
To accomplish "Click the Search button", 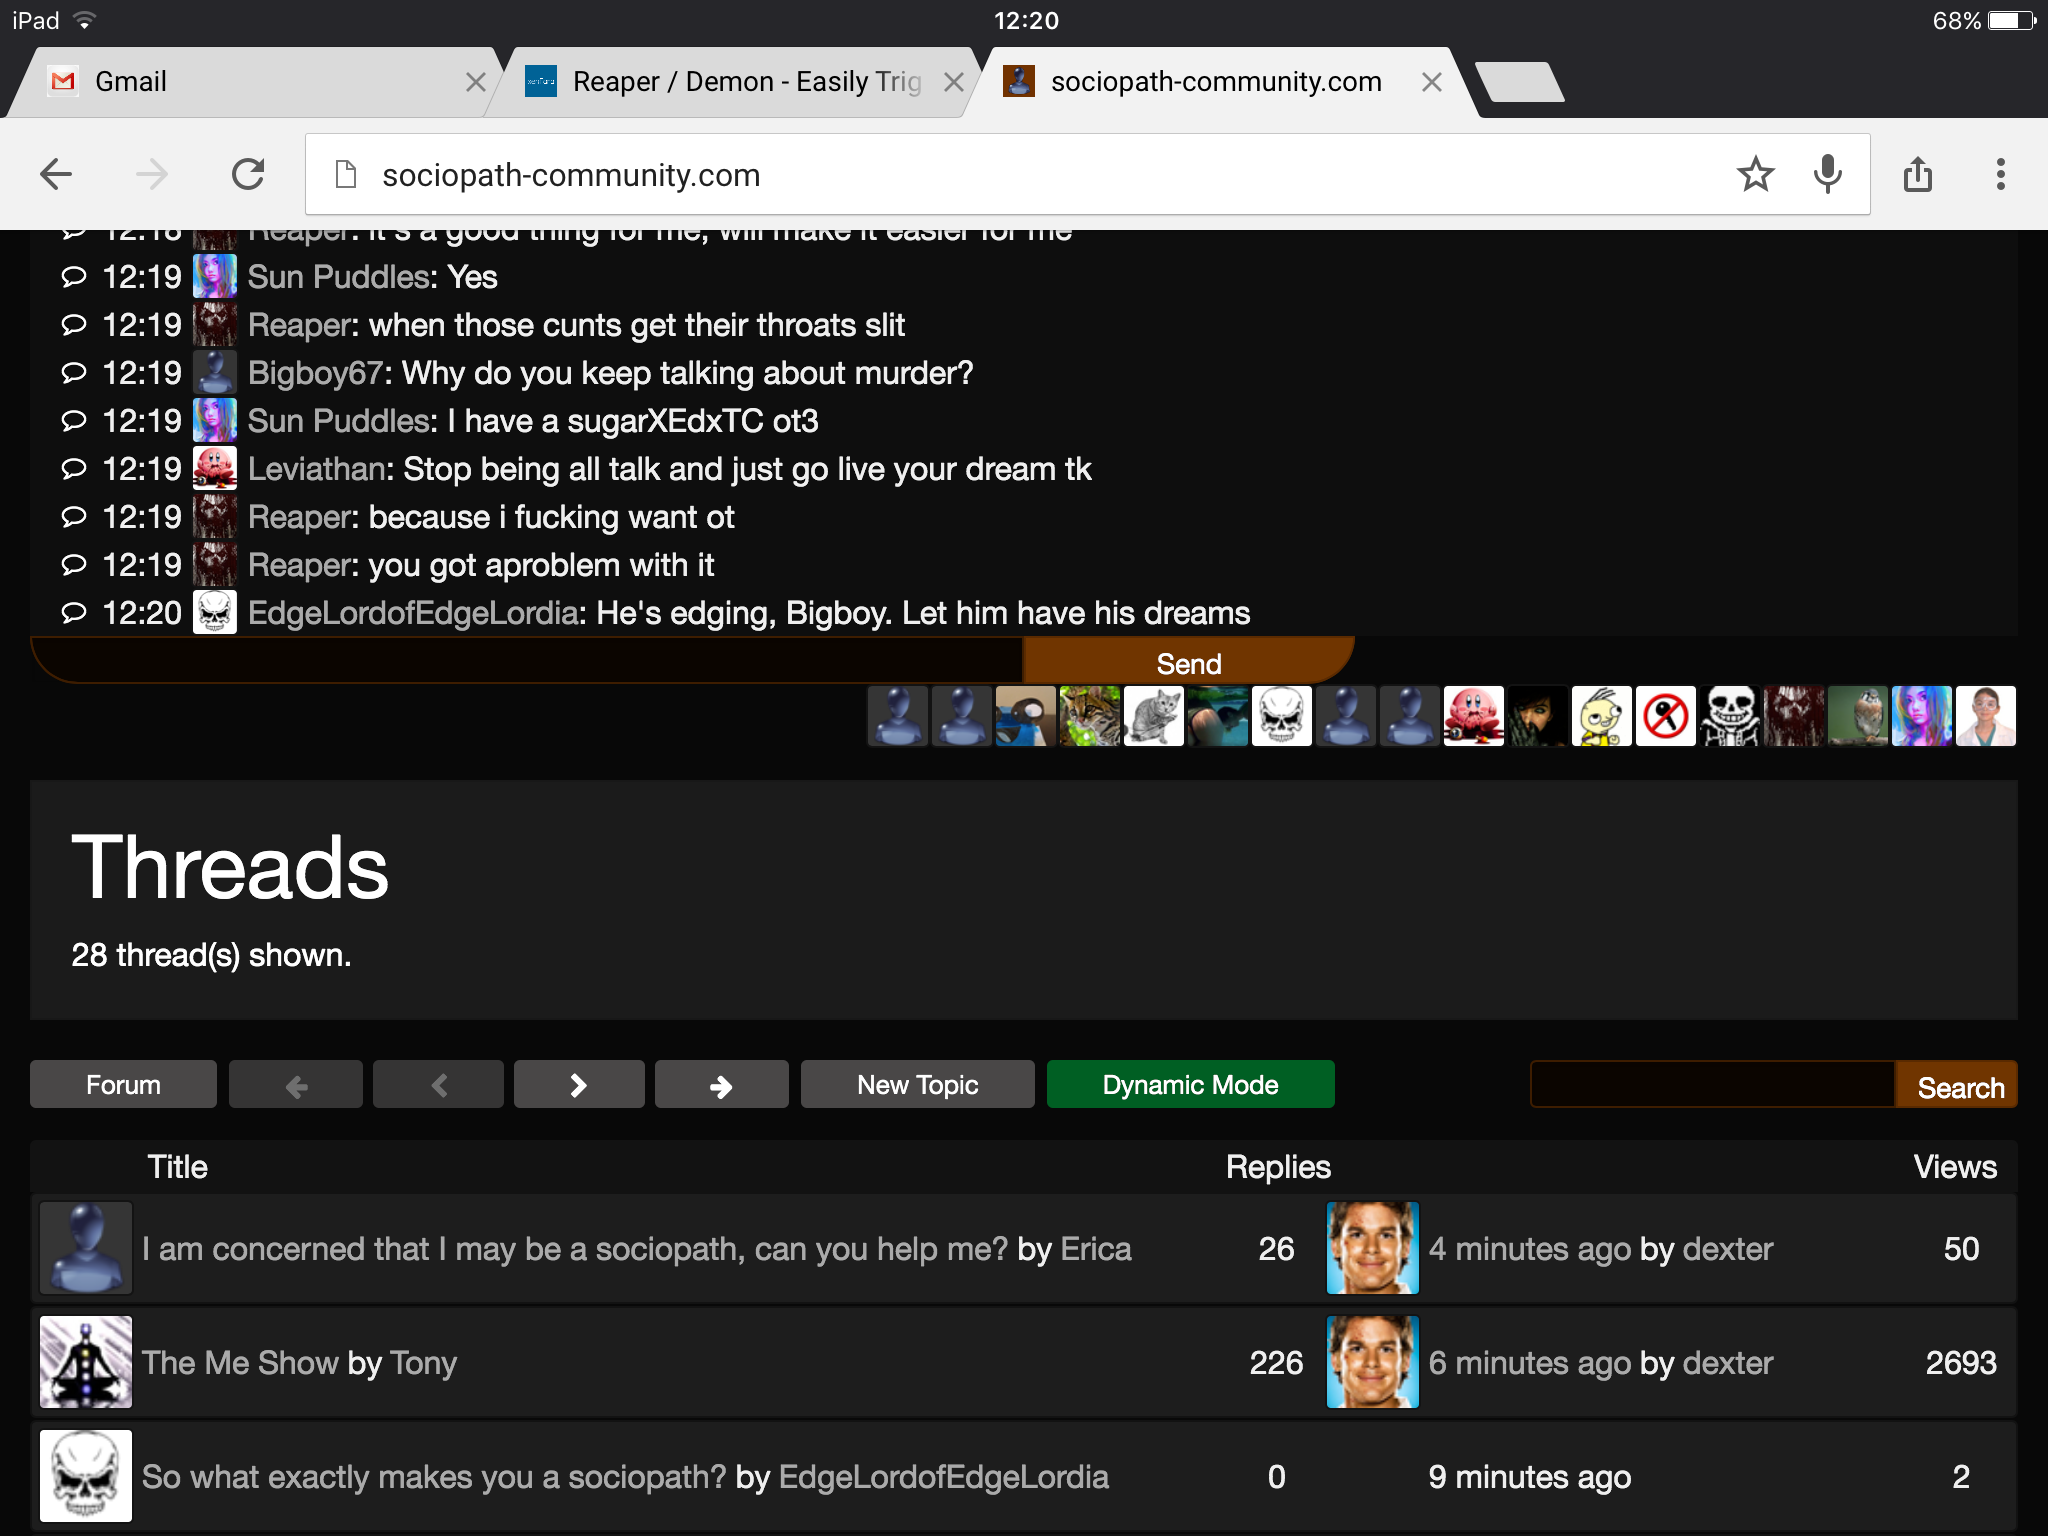I will click(1957, 1085).
